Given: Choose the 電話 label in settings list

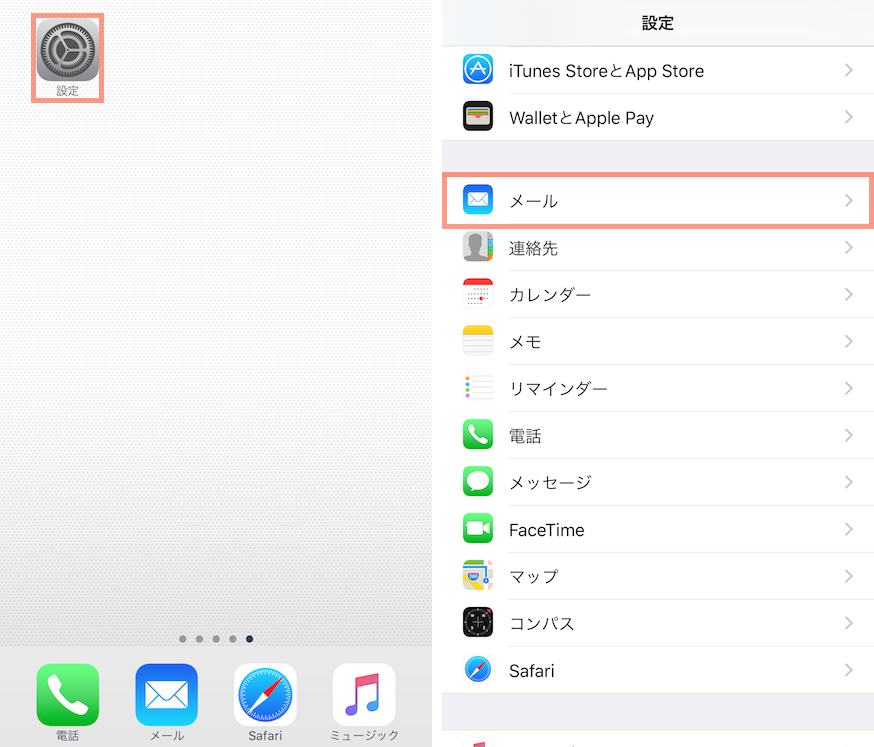Looking at the screenshot, I should (525, 436).
